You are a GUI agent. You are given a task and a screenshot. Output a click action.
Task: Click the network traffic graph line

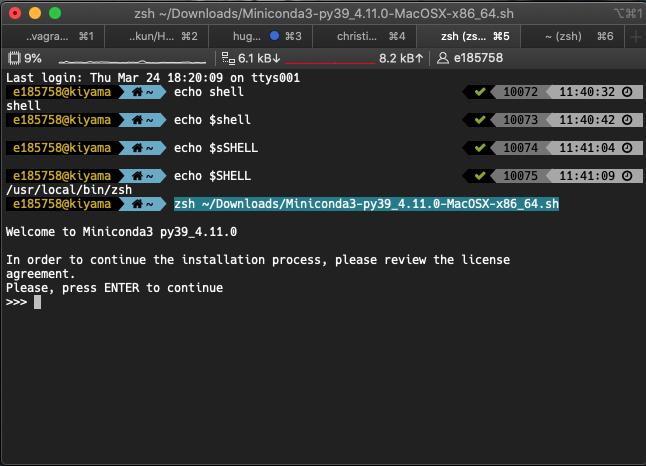pyautogui.click(x=331, y=60)
